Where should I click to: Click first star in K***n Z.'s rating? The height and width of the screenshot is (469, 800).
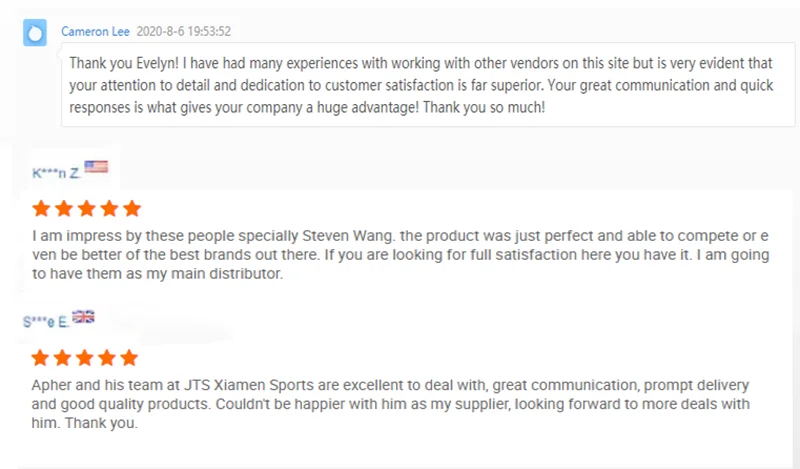pyautogui.click(x=42, y=209)
